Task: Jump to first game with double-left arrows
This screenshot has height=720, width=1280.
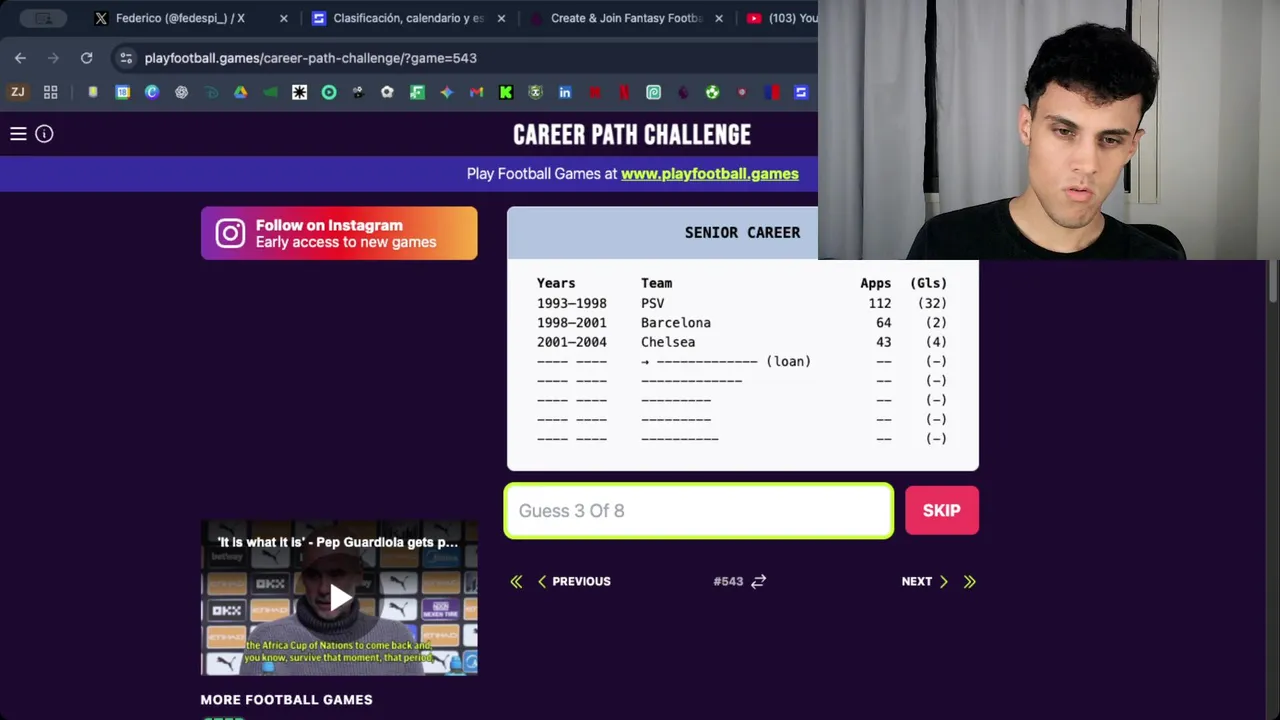Action: click(x=516, y=581)
